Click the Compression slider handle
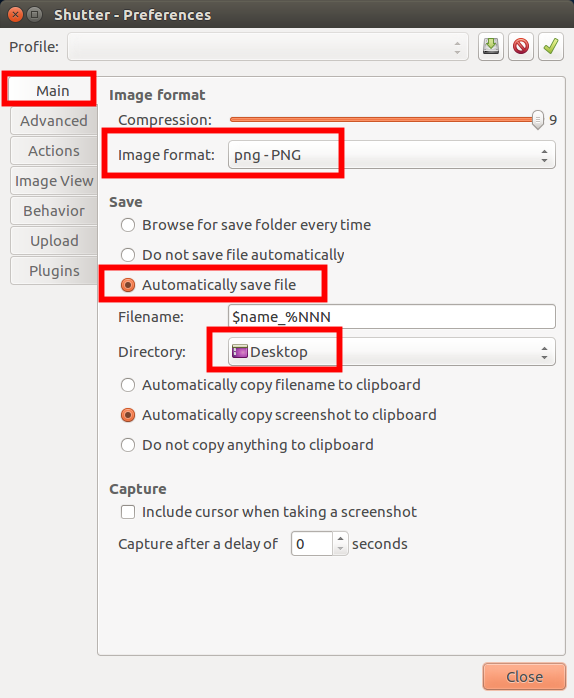Screen dimensions: 574x698 pos(538,119)
